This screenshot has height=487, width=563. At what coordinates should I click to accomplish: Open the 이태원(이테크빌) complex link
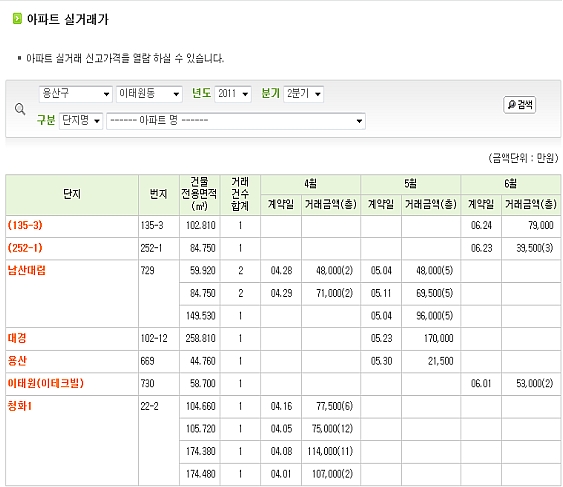[46, 384]
